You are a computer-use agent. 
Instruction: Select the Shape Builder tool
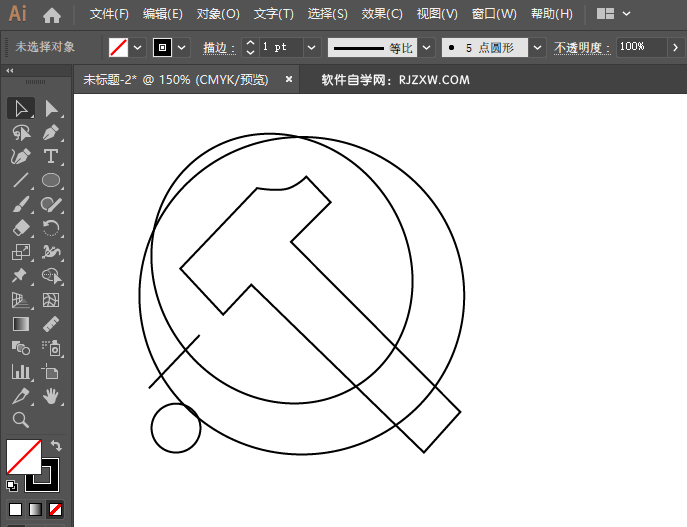[x=51, y=276]
